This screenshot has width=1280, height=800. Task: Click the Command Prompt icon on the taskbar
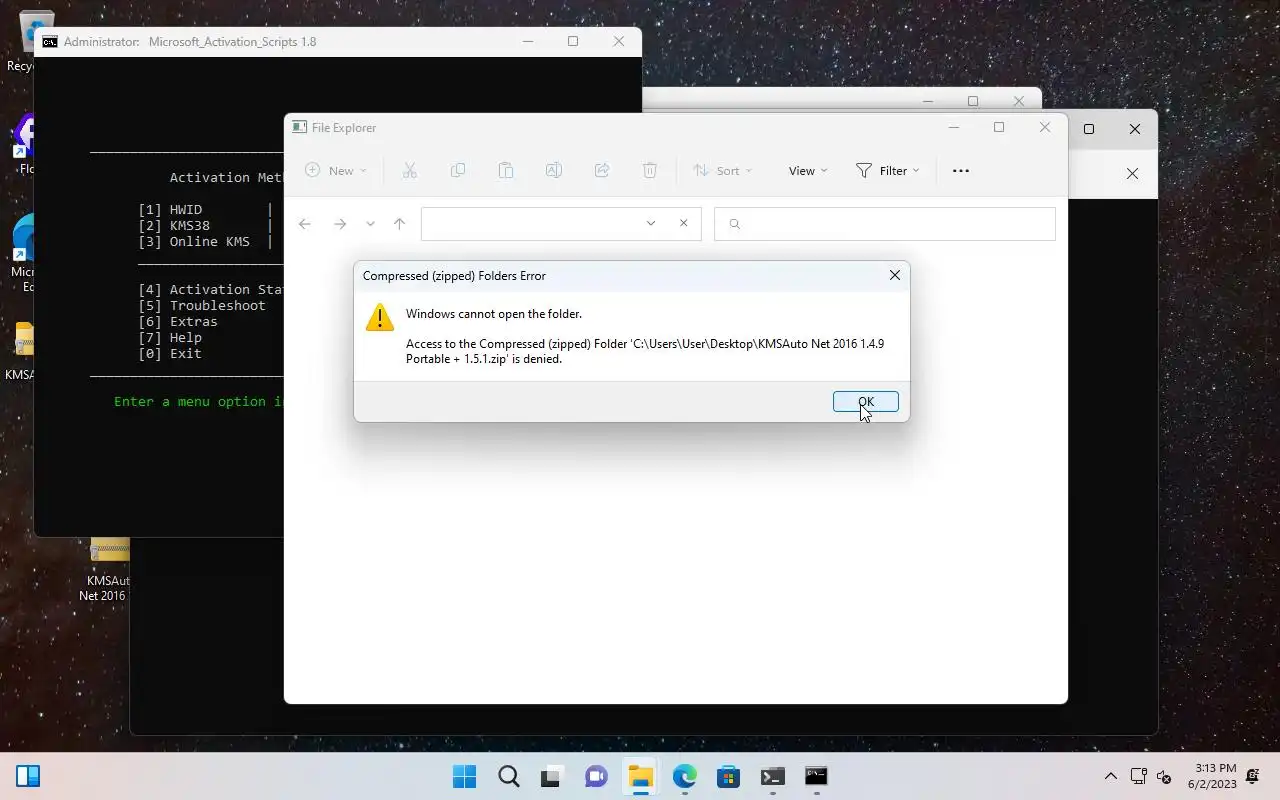816,776
